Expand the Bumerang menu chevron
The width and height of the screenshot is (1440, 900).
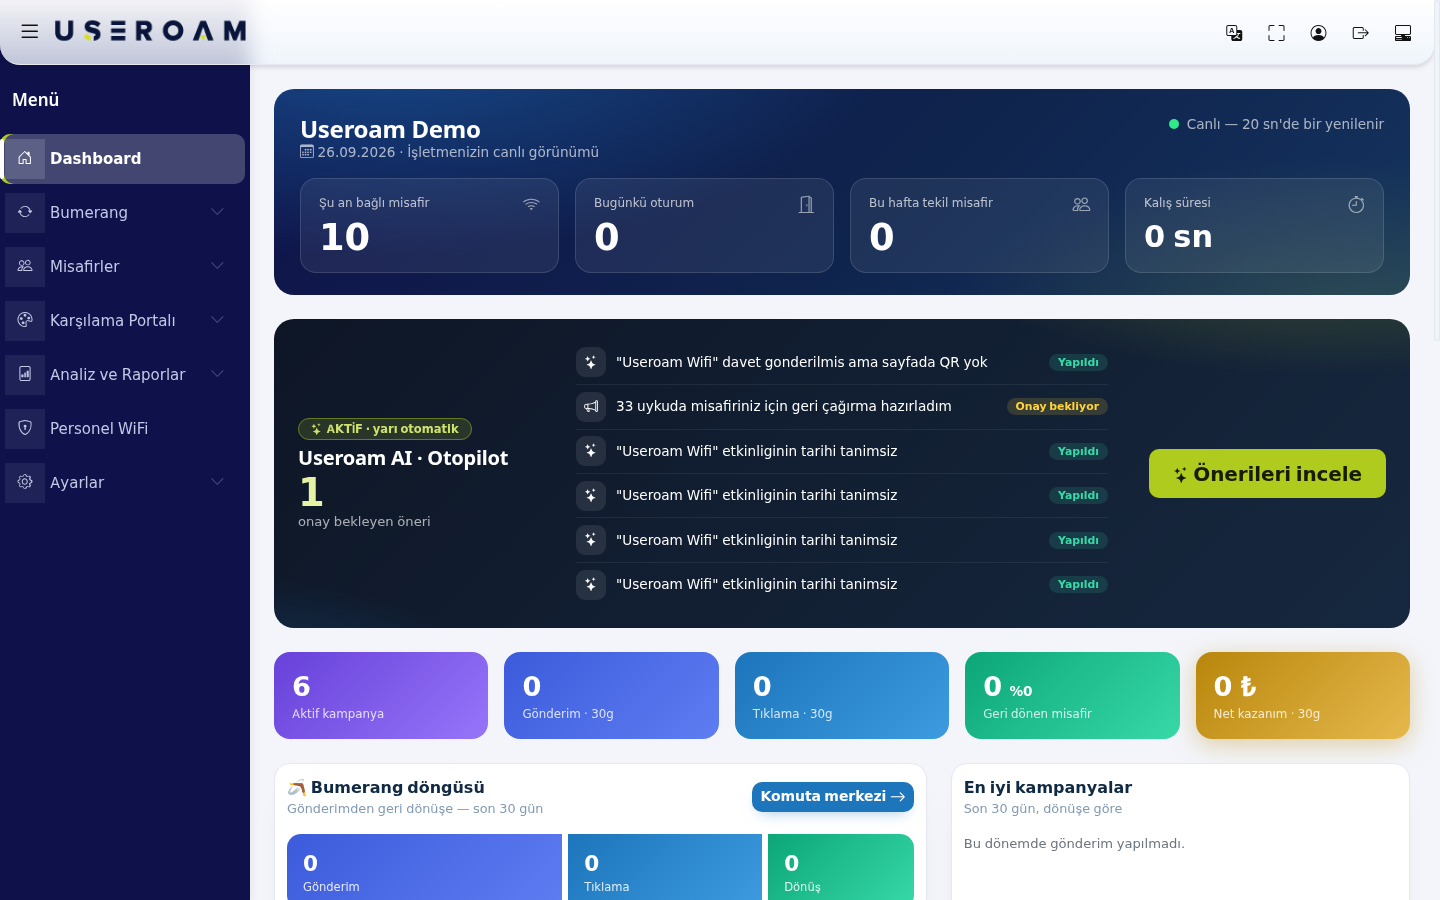tap(217, 212)
